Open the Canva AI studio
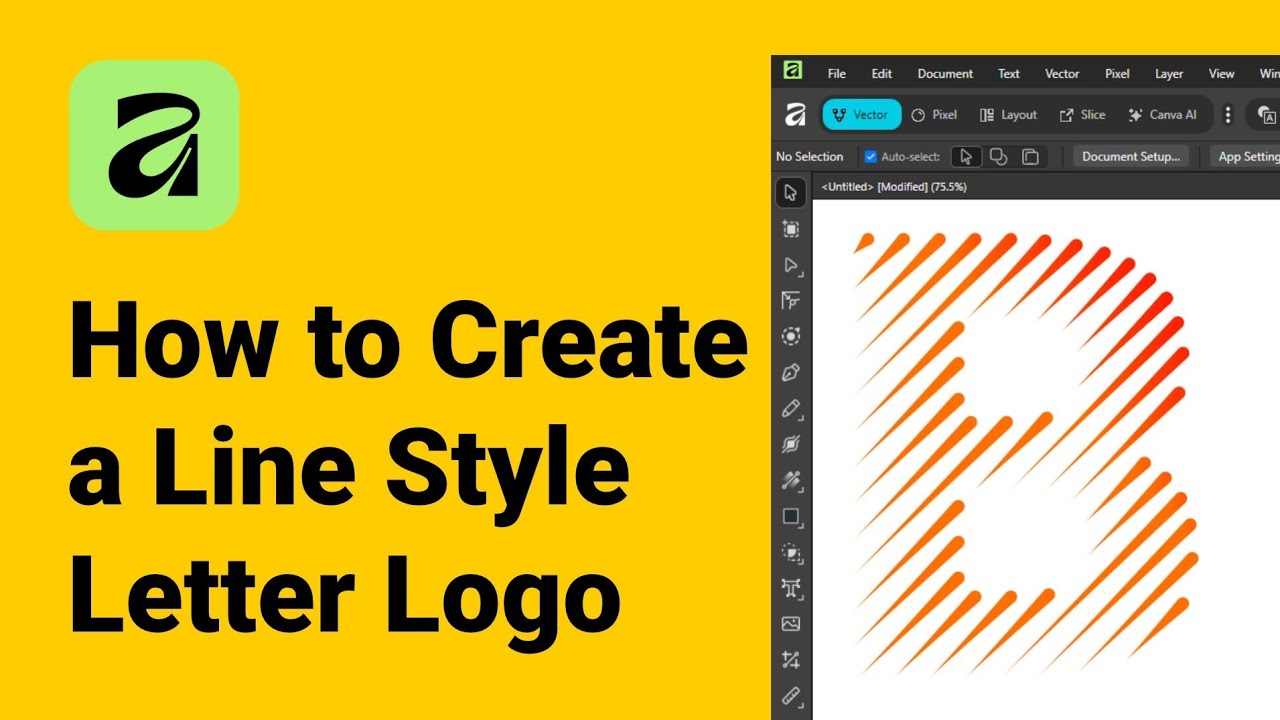1280x720 pixels. pos(1163,115)
